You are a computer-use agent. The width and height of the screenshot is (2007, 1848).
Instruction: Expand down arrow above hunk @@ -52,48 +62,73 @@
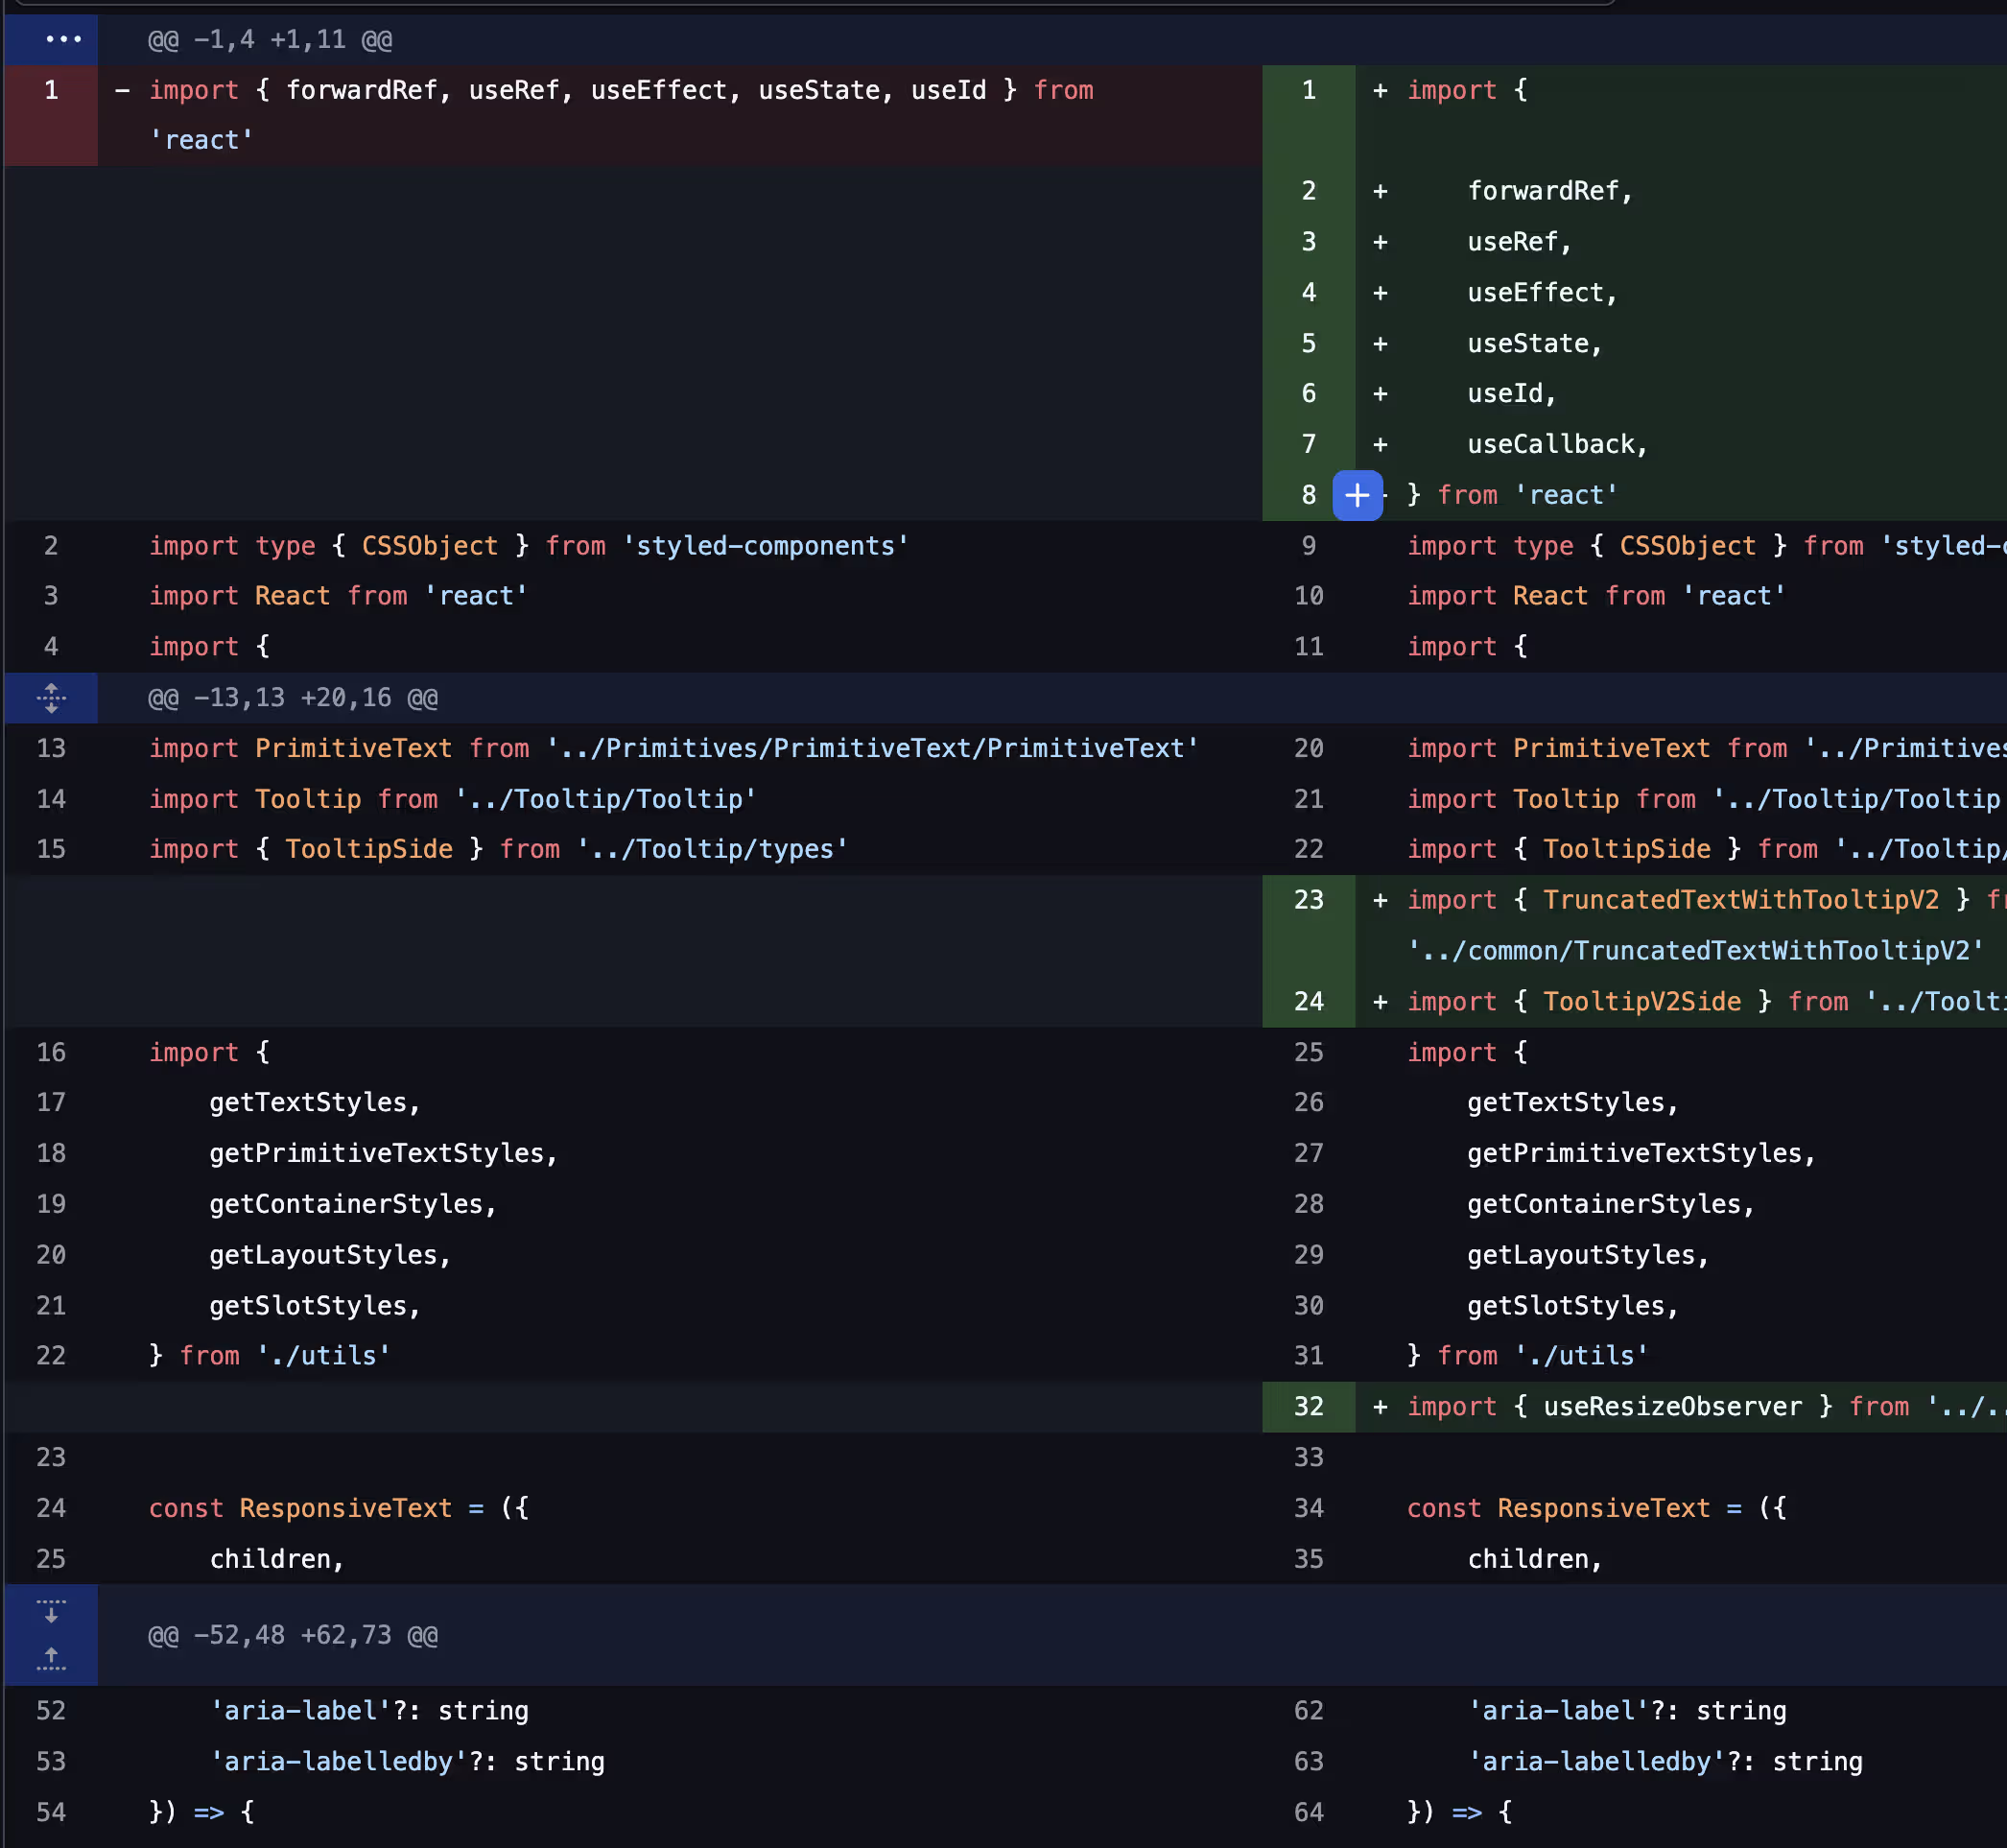tap(51, 1610)
